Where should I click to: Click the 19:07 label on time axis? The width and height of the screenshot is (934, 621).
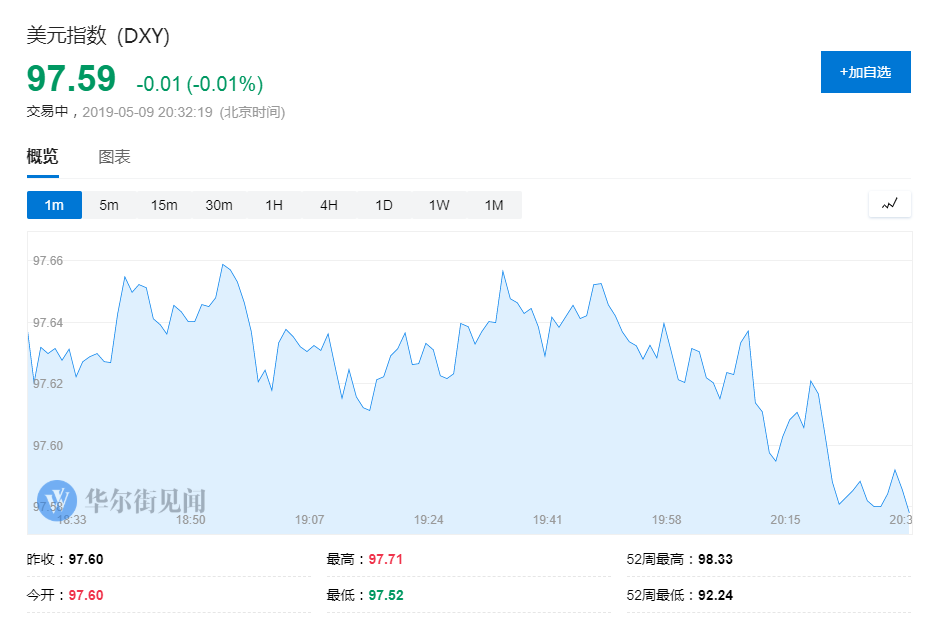(x=310, y=520)
